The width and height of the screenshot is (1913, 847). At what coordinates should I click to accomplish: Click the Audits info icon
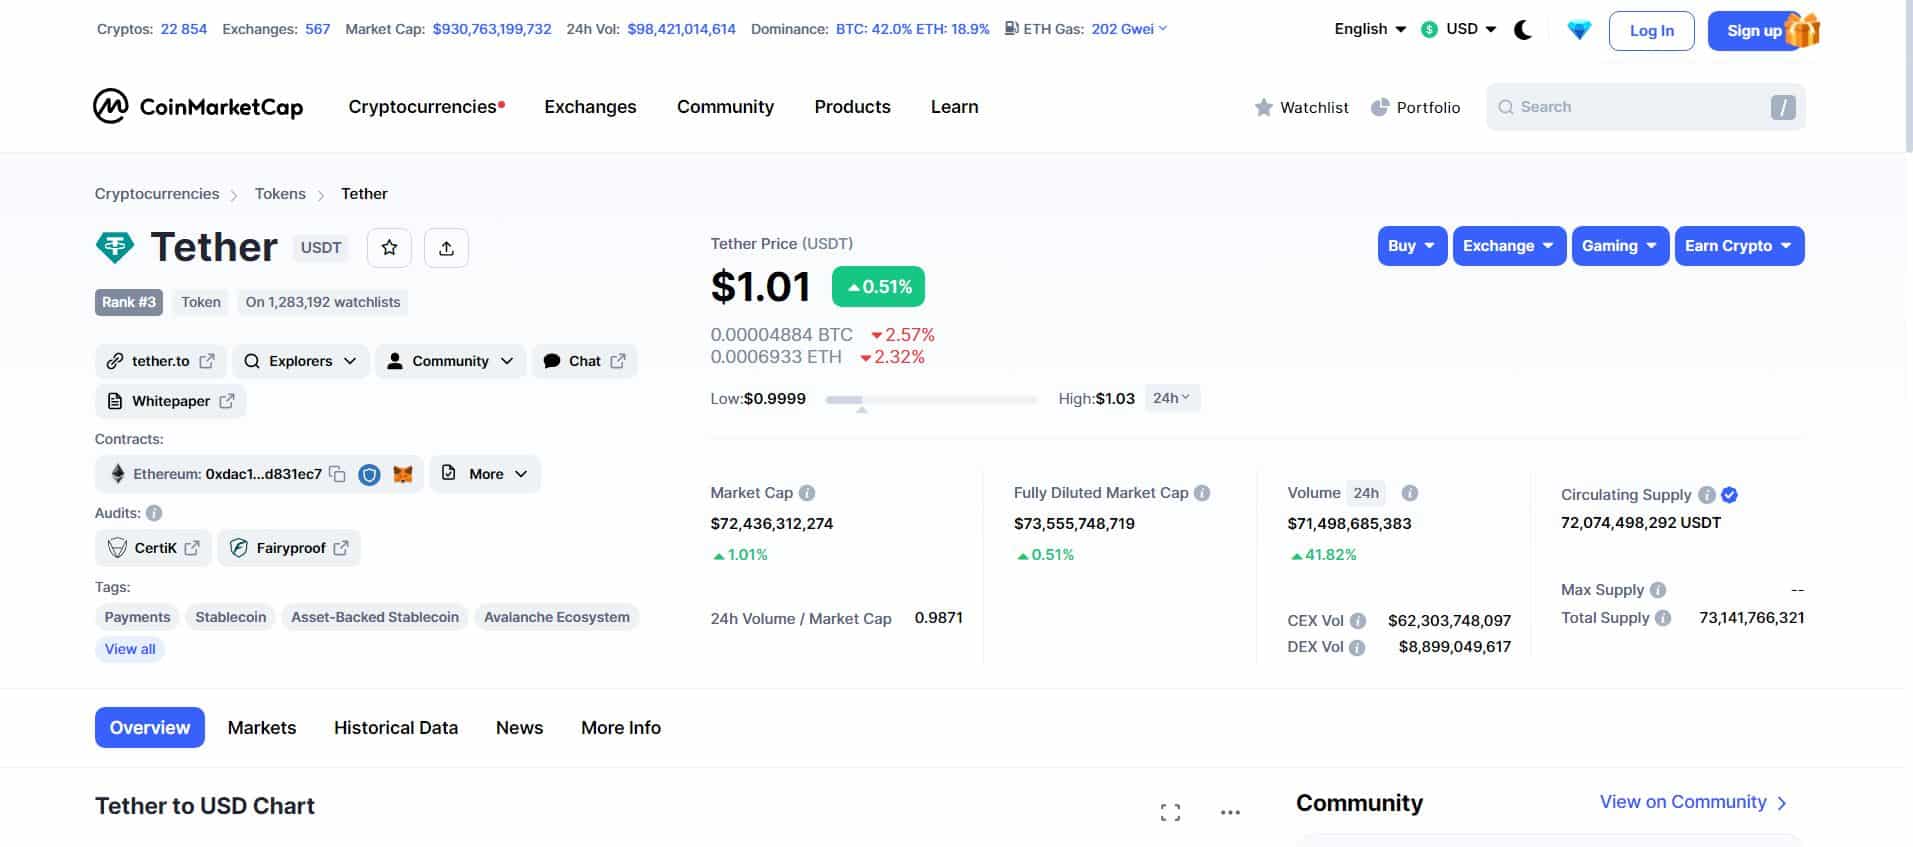click(154, 513)
